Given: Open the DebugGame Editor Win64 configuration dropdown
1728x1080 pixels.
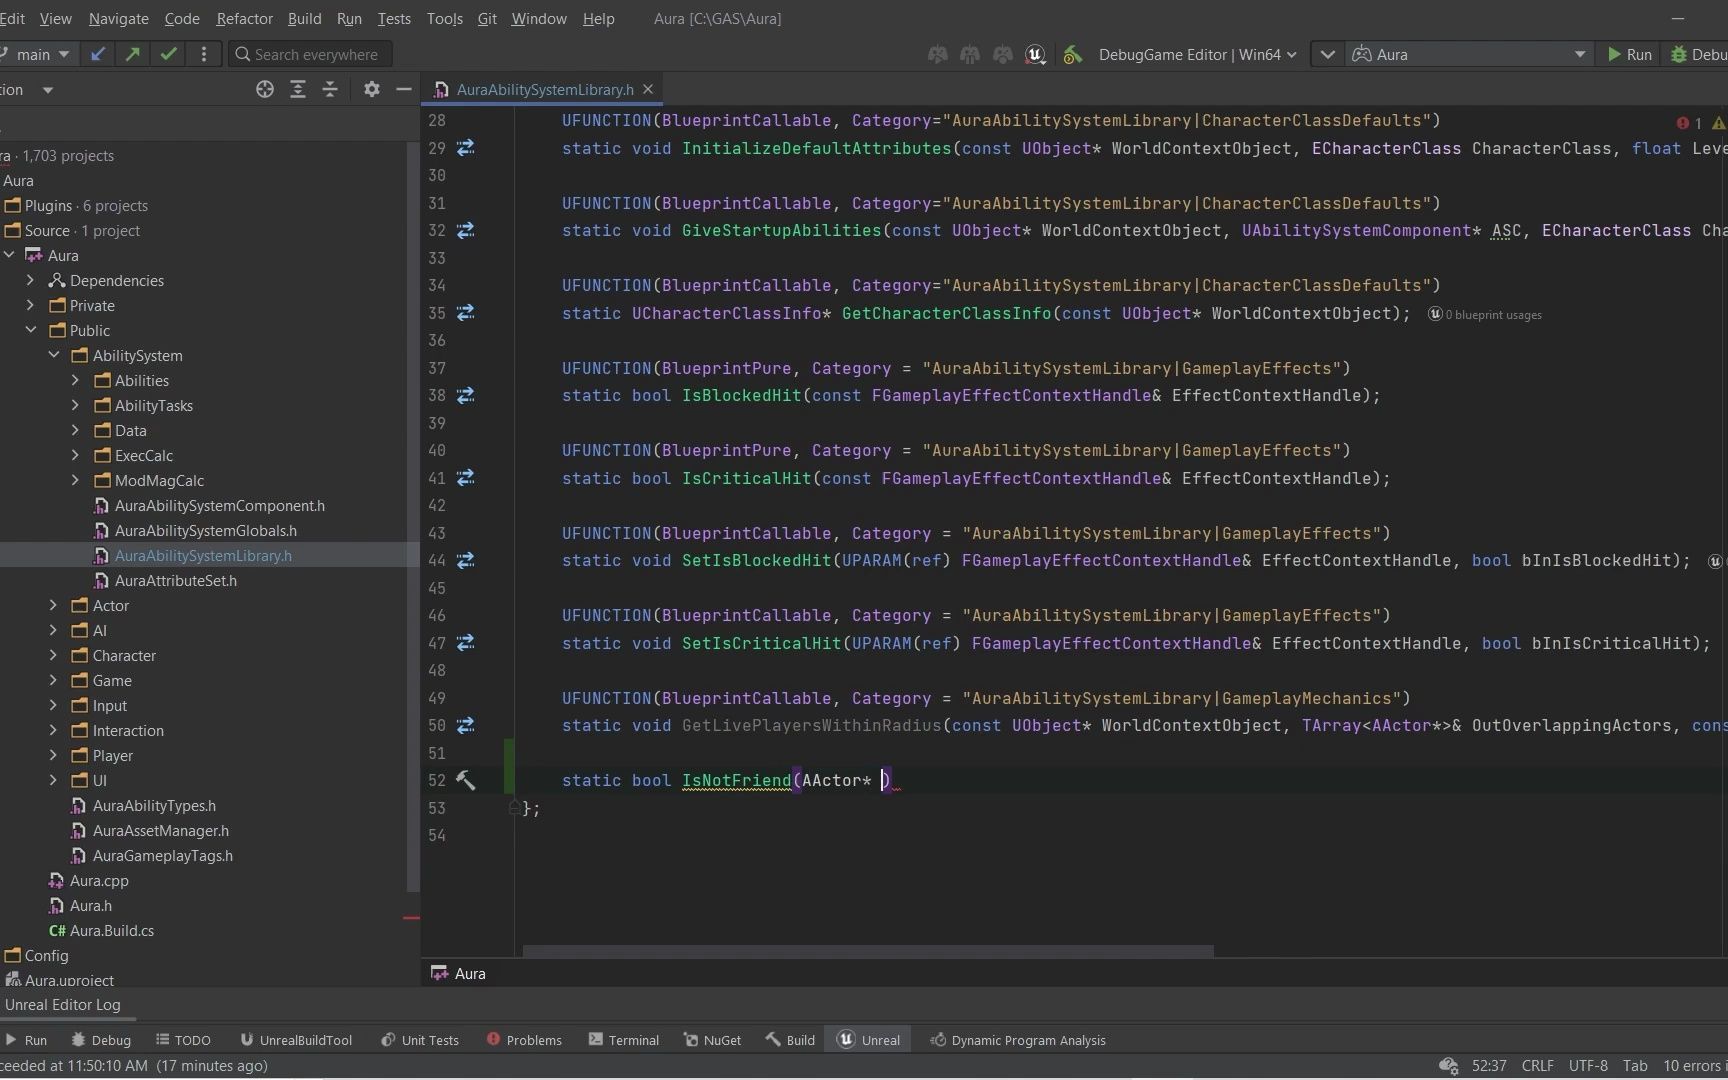Looking at the screenshot, I should tap(1196, 55).
